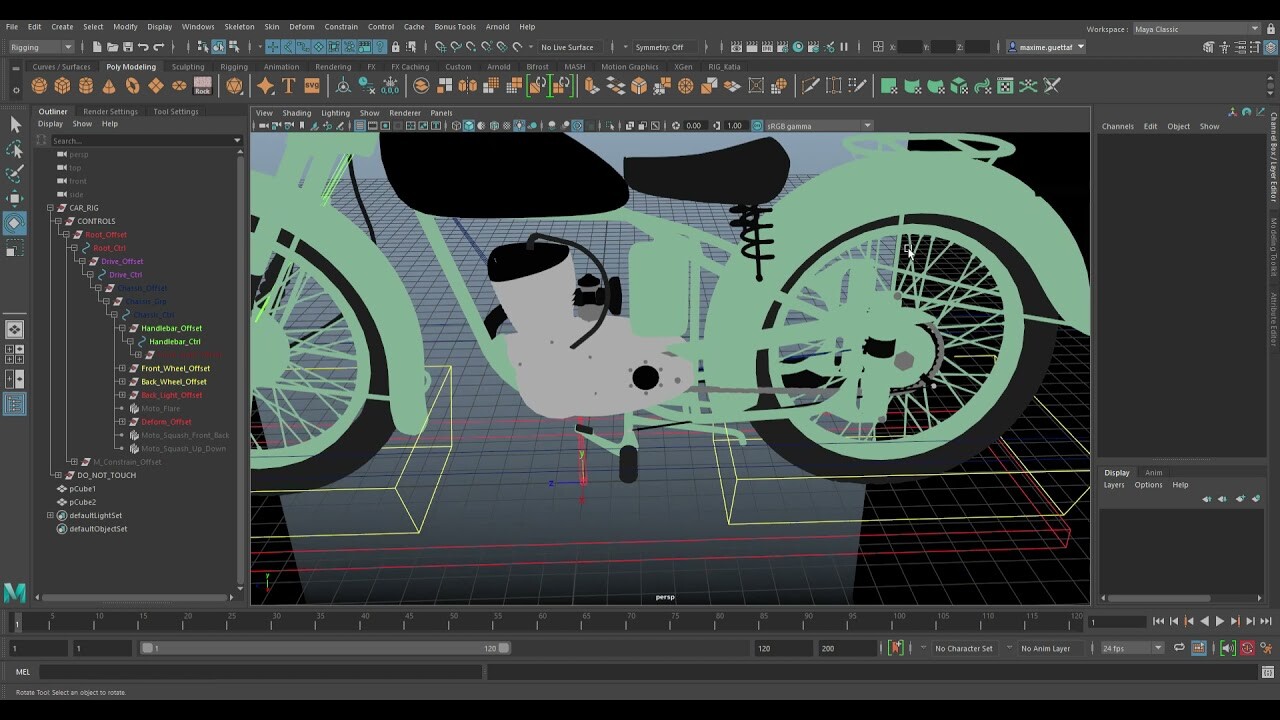The height and width of the screenshot is (720, 1280).
Task: Select the Polygon Sphere tool on the shelf
Action: pyautogui.click(x=39, y=85)
